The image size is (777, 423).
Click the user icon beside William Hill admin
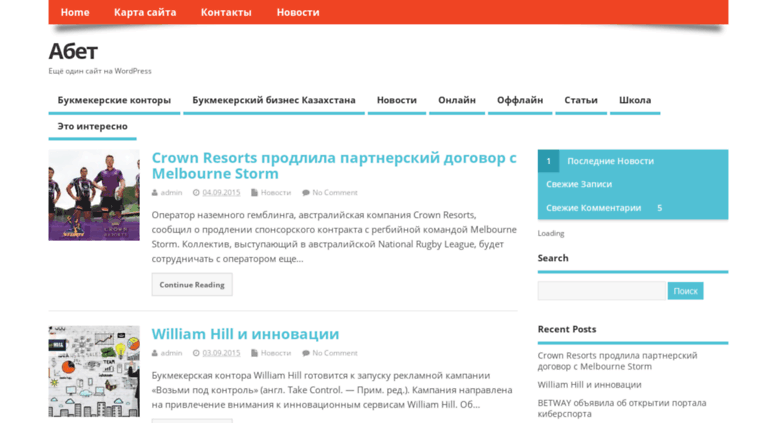click(155, 353)
